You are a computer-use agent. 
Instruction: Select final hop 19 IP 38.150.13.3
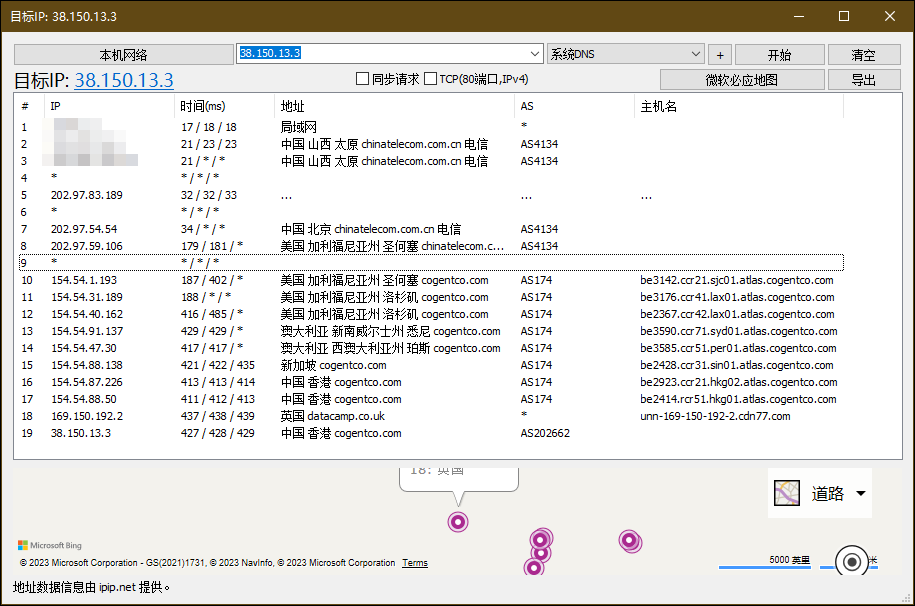[81, 433]
